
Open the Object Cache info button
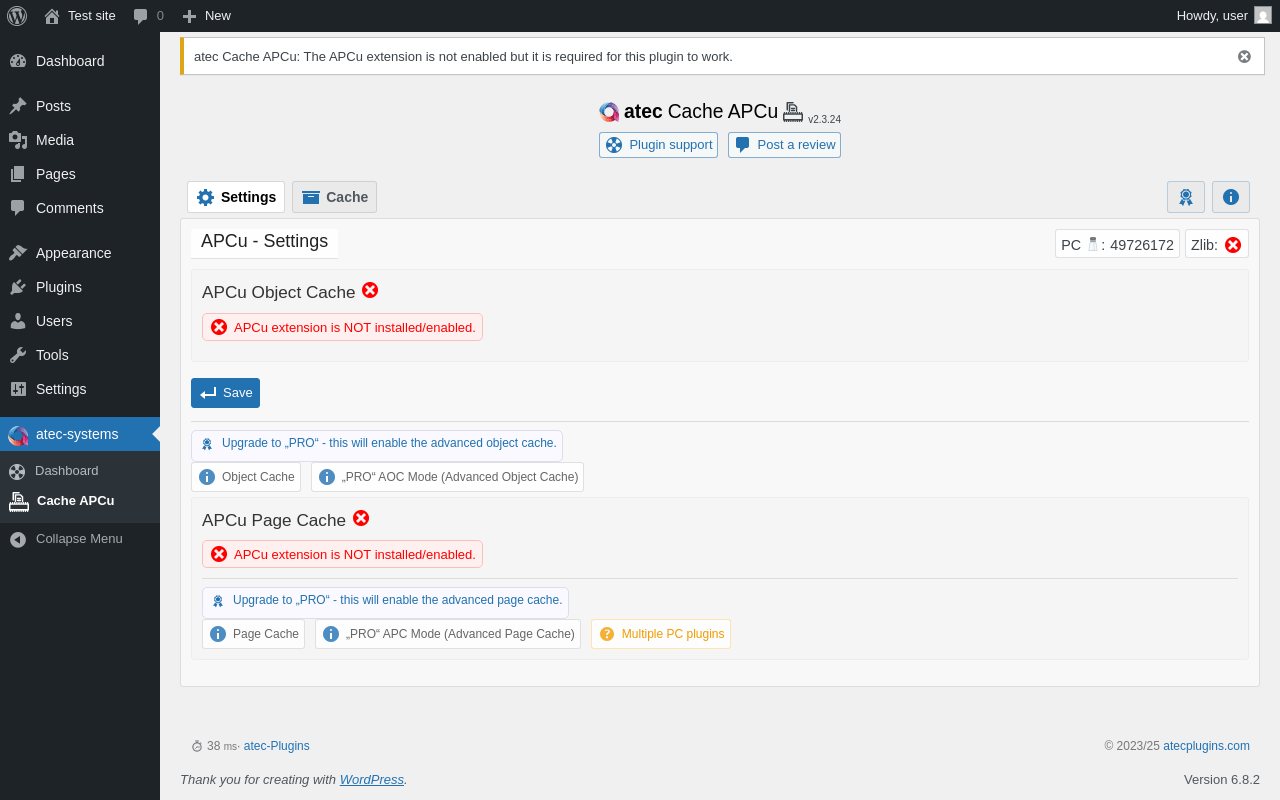point(246,477)
